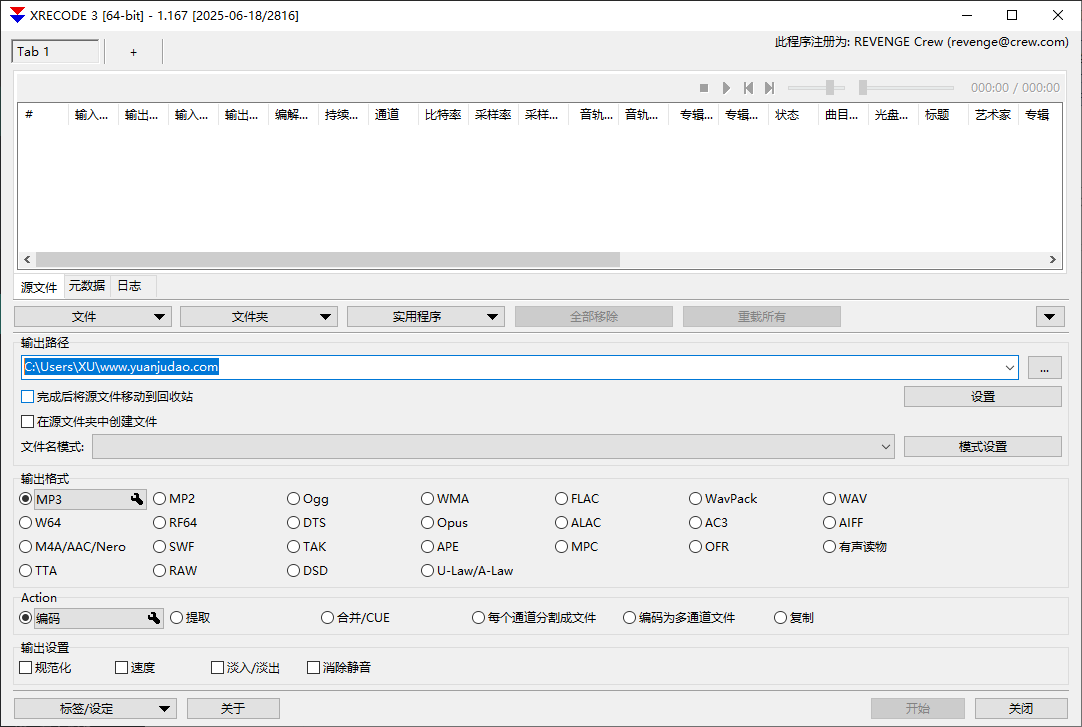
Task: Select 有声读物 output format
Action: point(854,547)
